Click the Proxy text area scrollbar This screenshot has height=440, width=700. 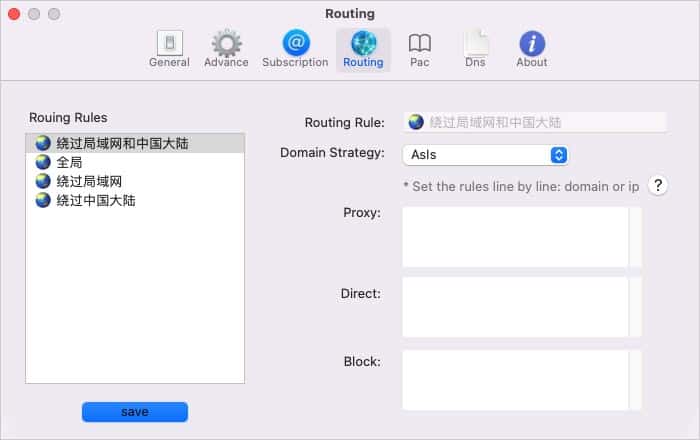(x=635, y=237)
